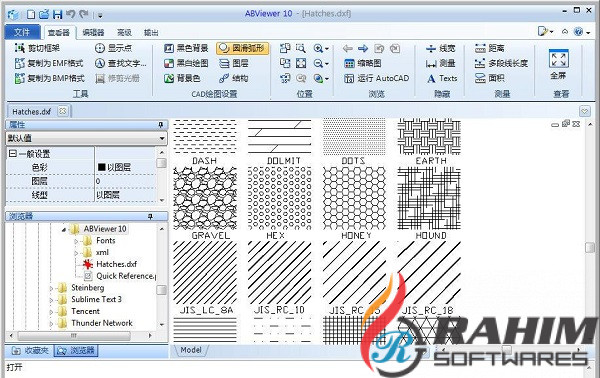
Task: Expand the Fonts folder
Action: tap(76, 241)
